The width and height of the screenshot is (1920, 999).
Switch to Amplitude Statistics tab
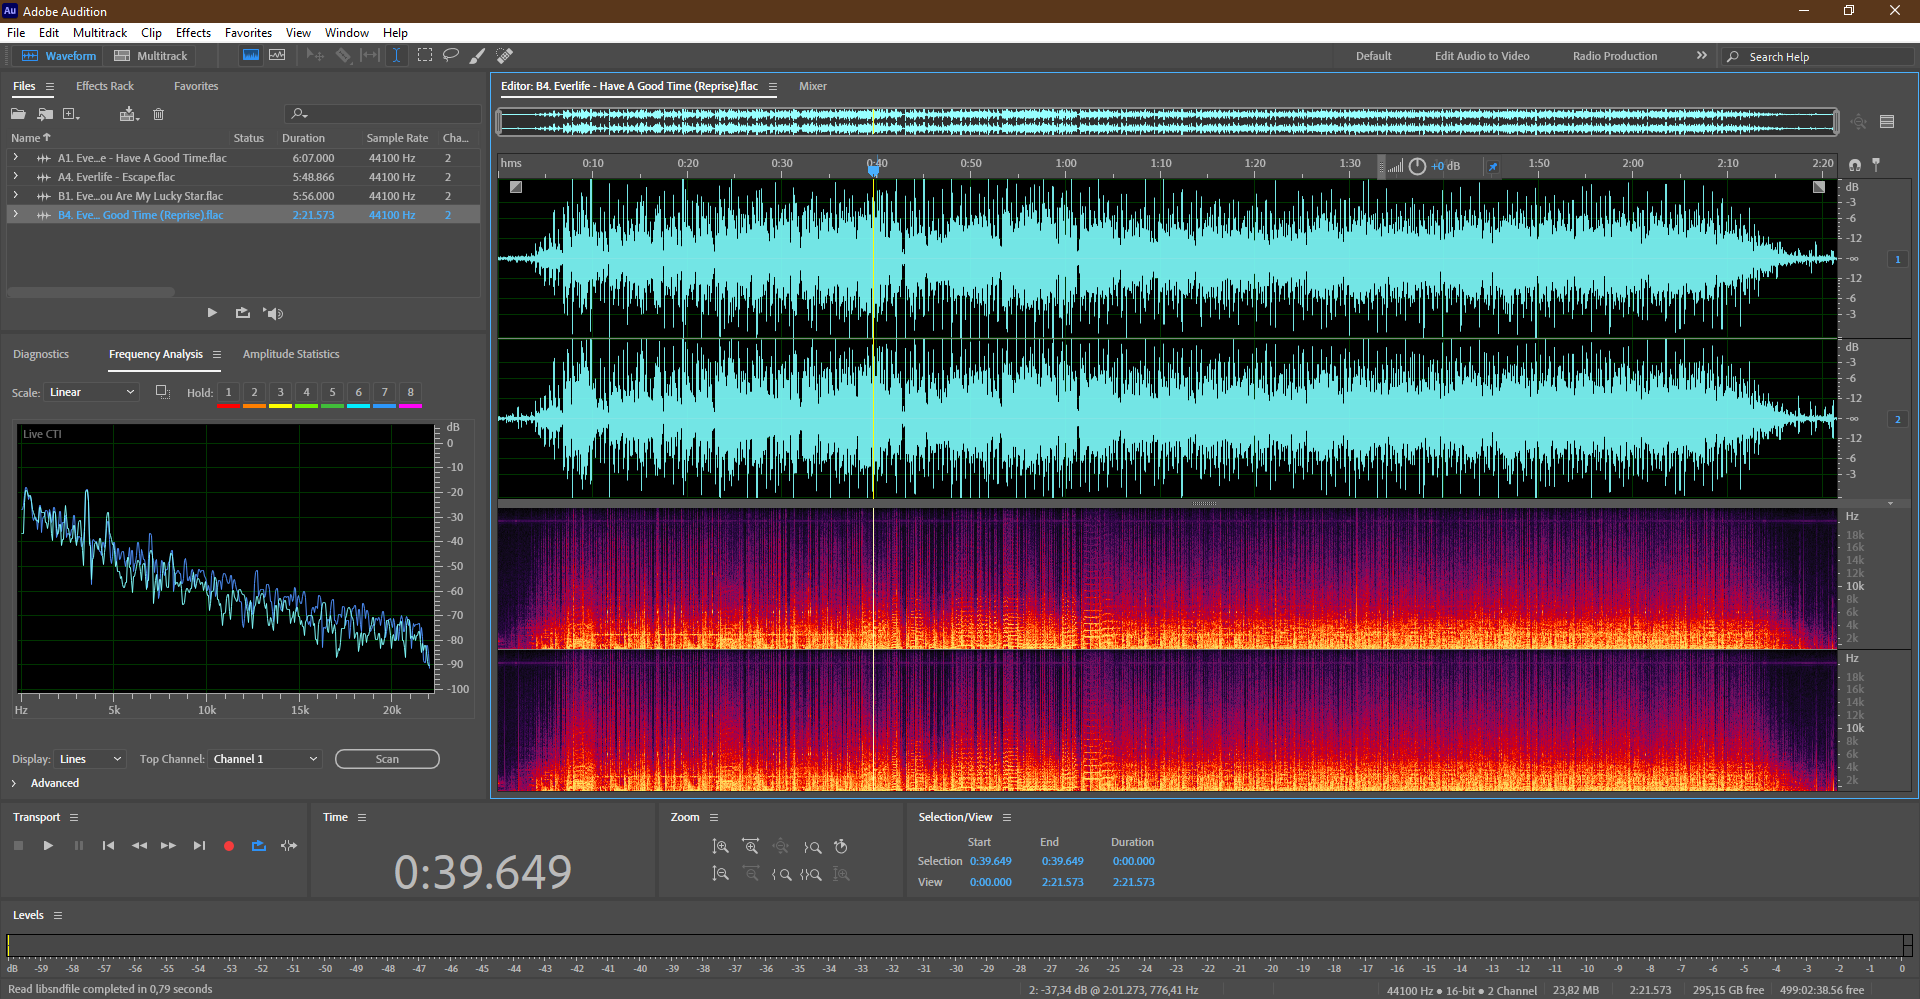point(291,354)
